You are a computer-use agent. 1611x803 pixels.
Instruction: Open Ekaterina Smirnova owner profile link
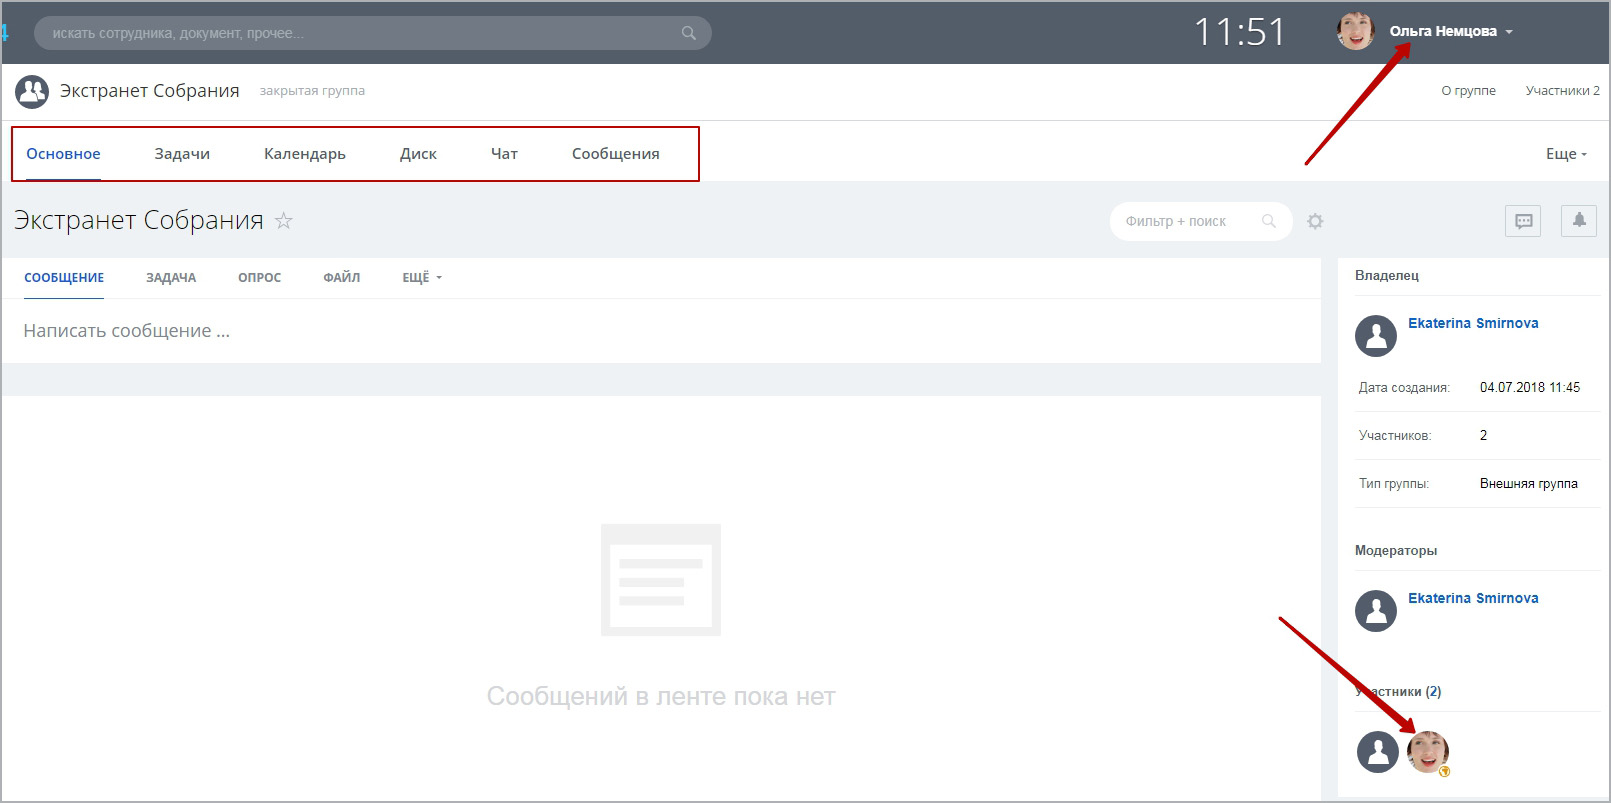tap(1472, 323)
